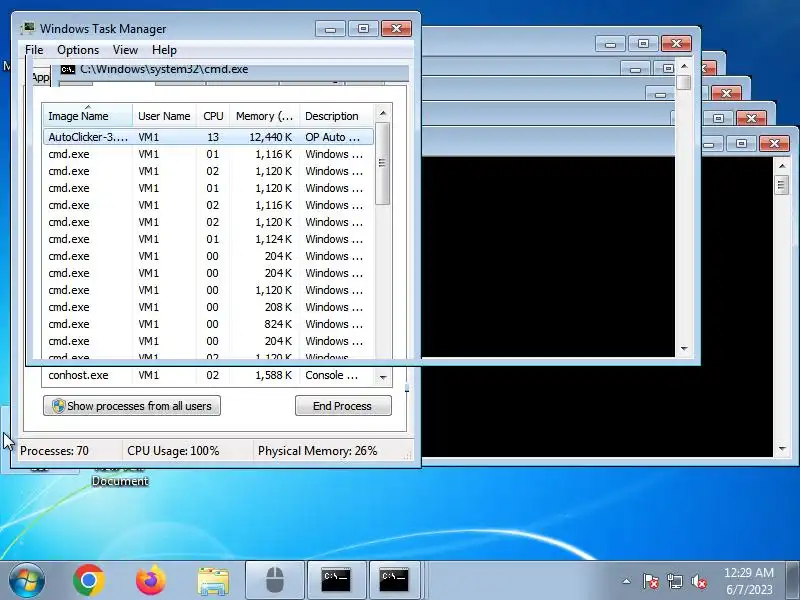Sort processes by User Name column

pos(164,116)
